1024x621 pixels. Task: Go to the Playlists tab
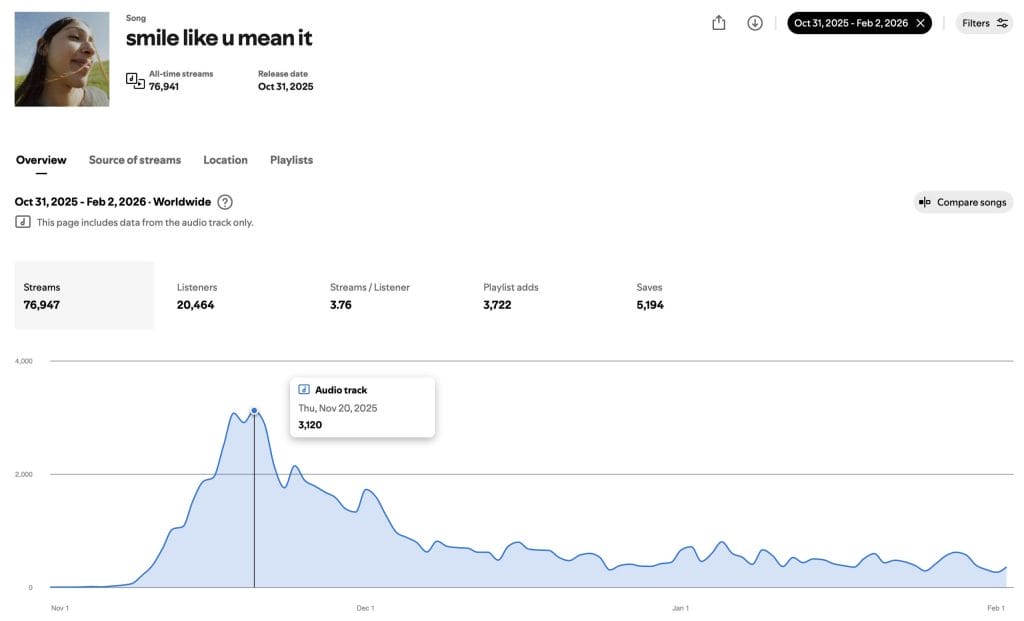click(291, 160)
